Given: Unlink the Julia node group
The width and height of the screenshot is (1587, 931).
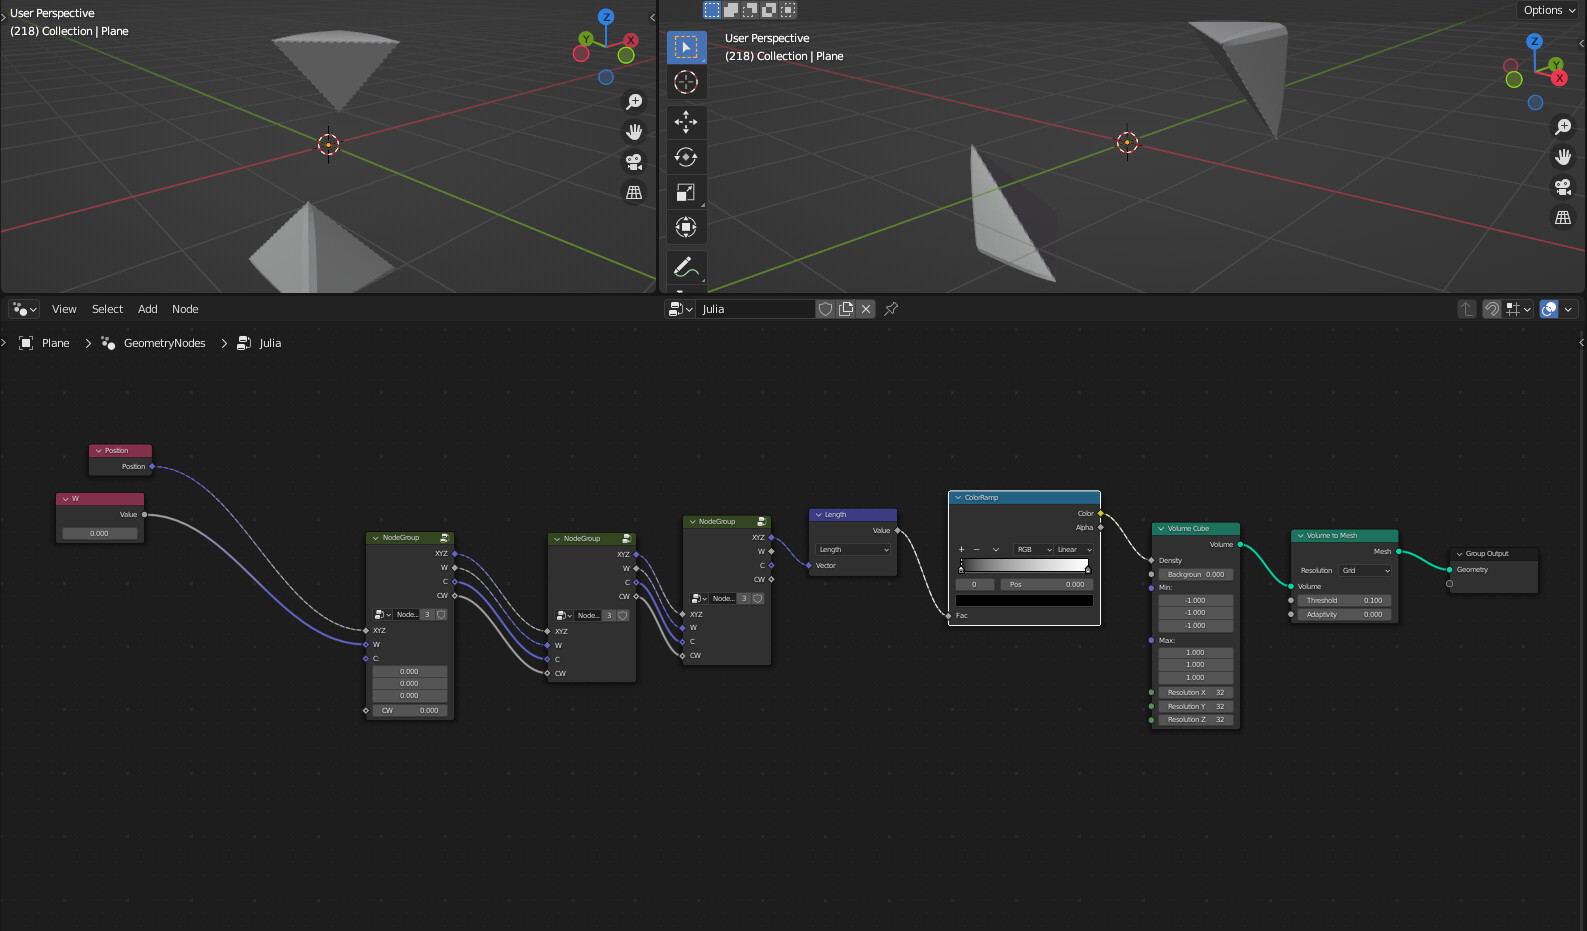Looking at the screenshot, I should 866,309.
